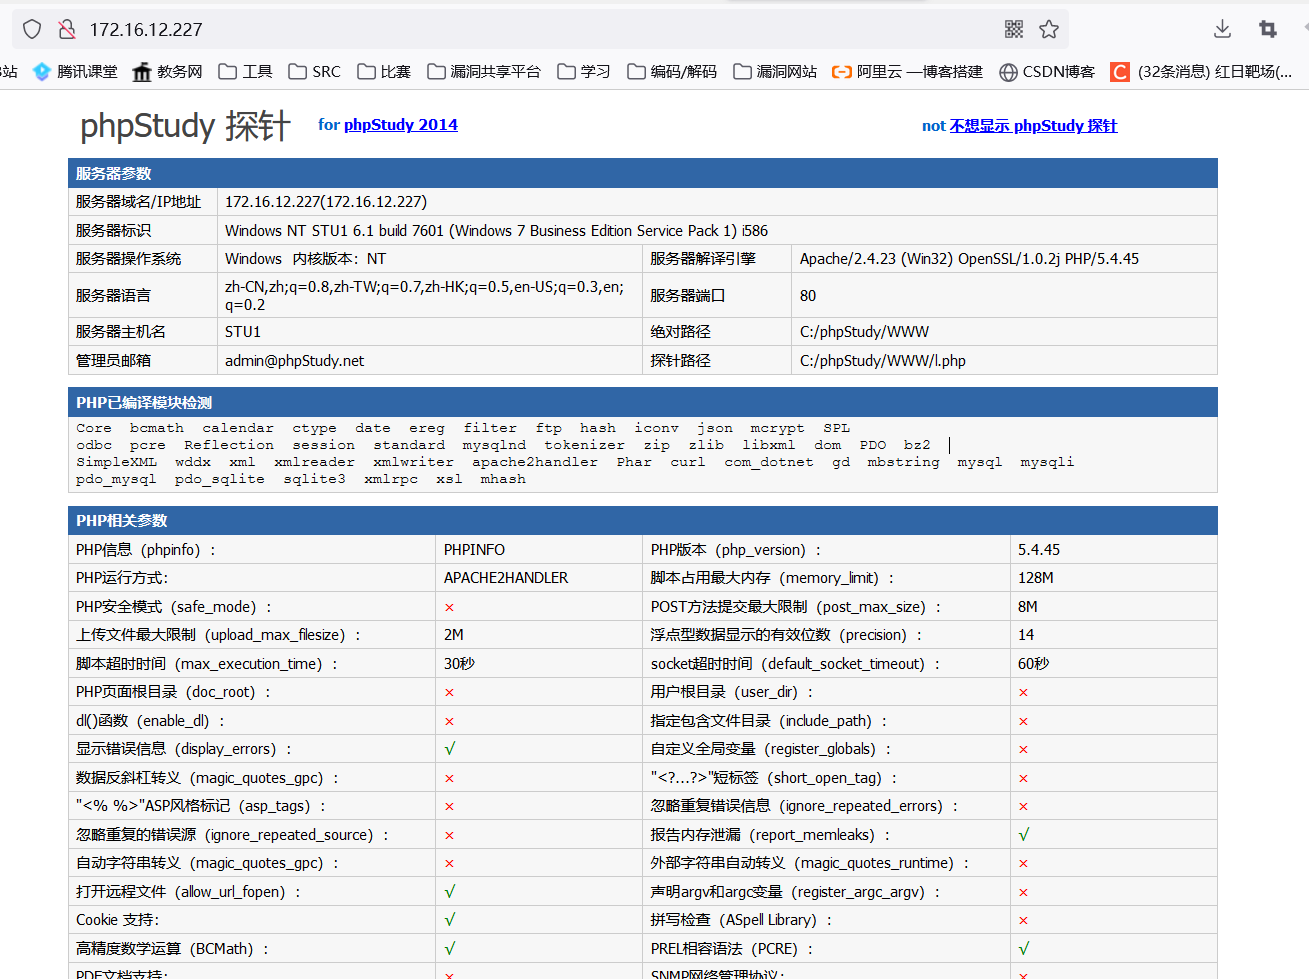Select the 172.16.12.227(172.16.12.227) server address value
Screen dimensions: 1309x979
click(x=326, y=201)
